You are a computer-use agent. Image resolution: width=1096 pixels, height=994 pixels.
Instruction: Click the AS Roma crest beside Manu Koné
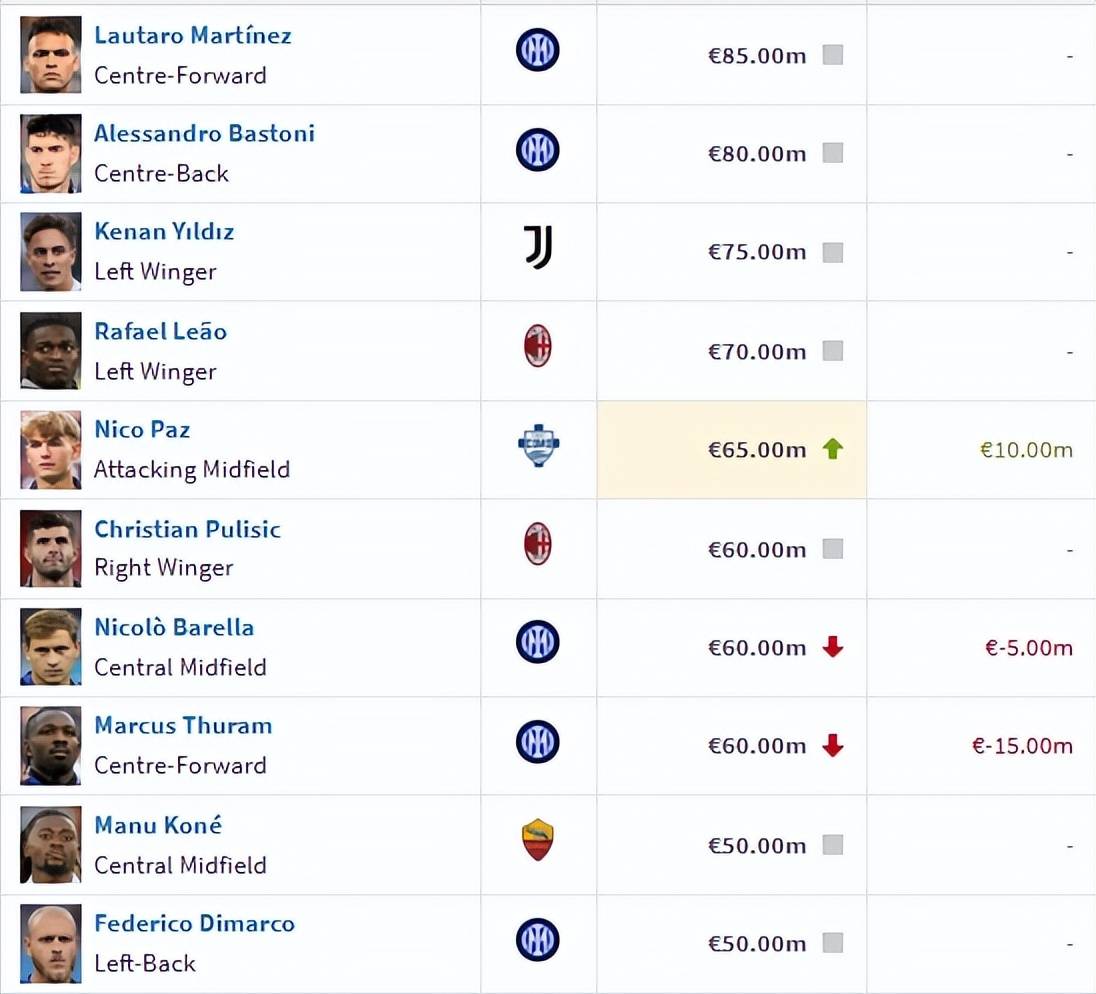click(538, 840)
